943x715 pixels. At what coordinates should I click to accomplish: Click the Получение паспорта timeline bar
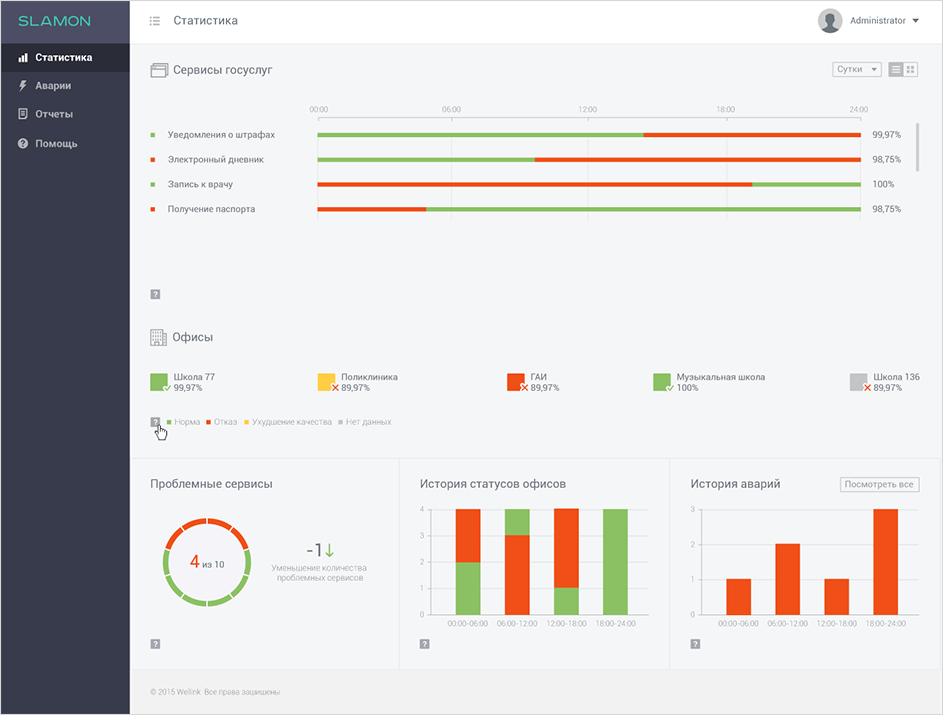click(589, 209)
